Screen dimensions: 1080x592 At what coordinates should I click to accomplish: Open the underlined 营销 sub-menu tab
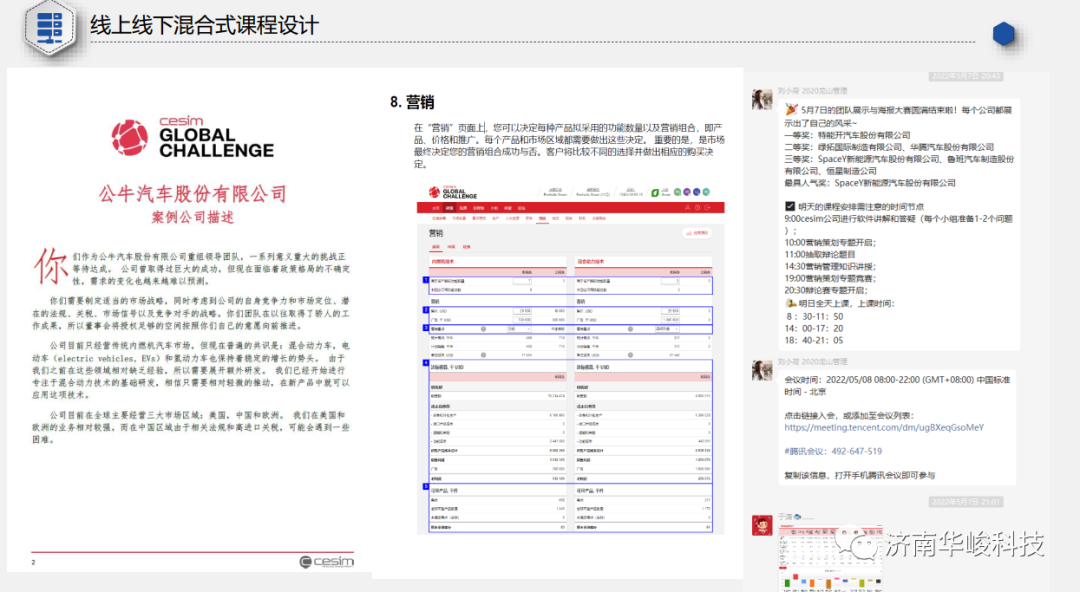542,220
